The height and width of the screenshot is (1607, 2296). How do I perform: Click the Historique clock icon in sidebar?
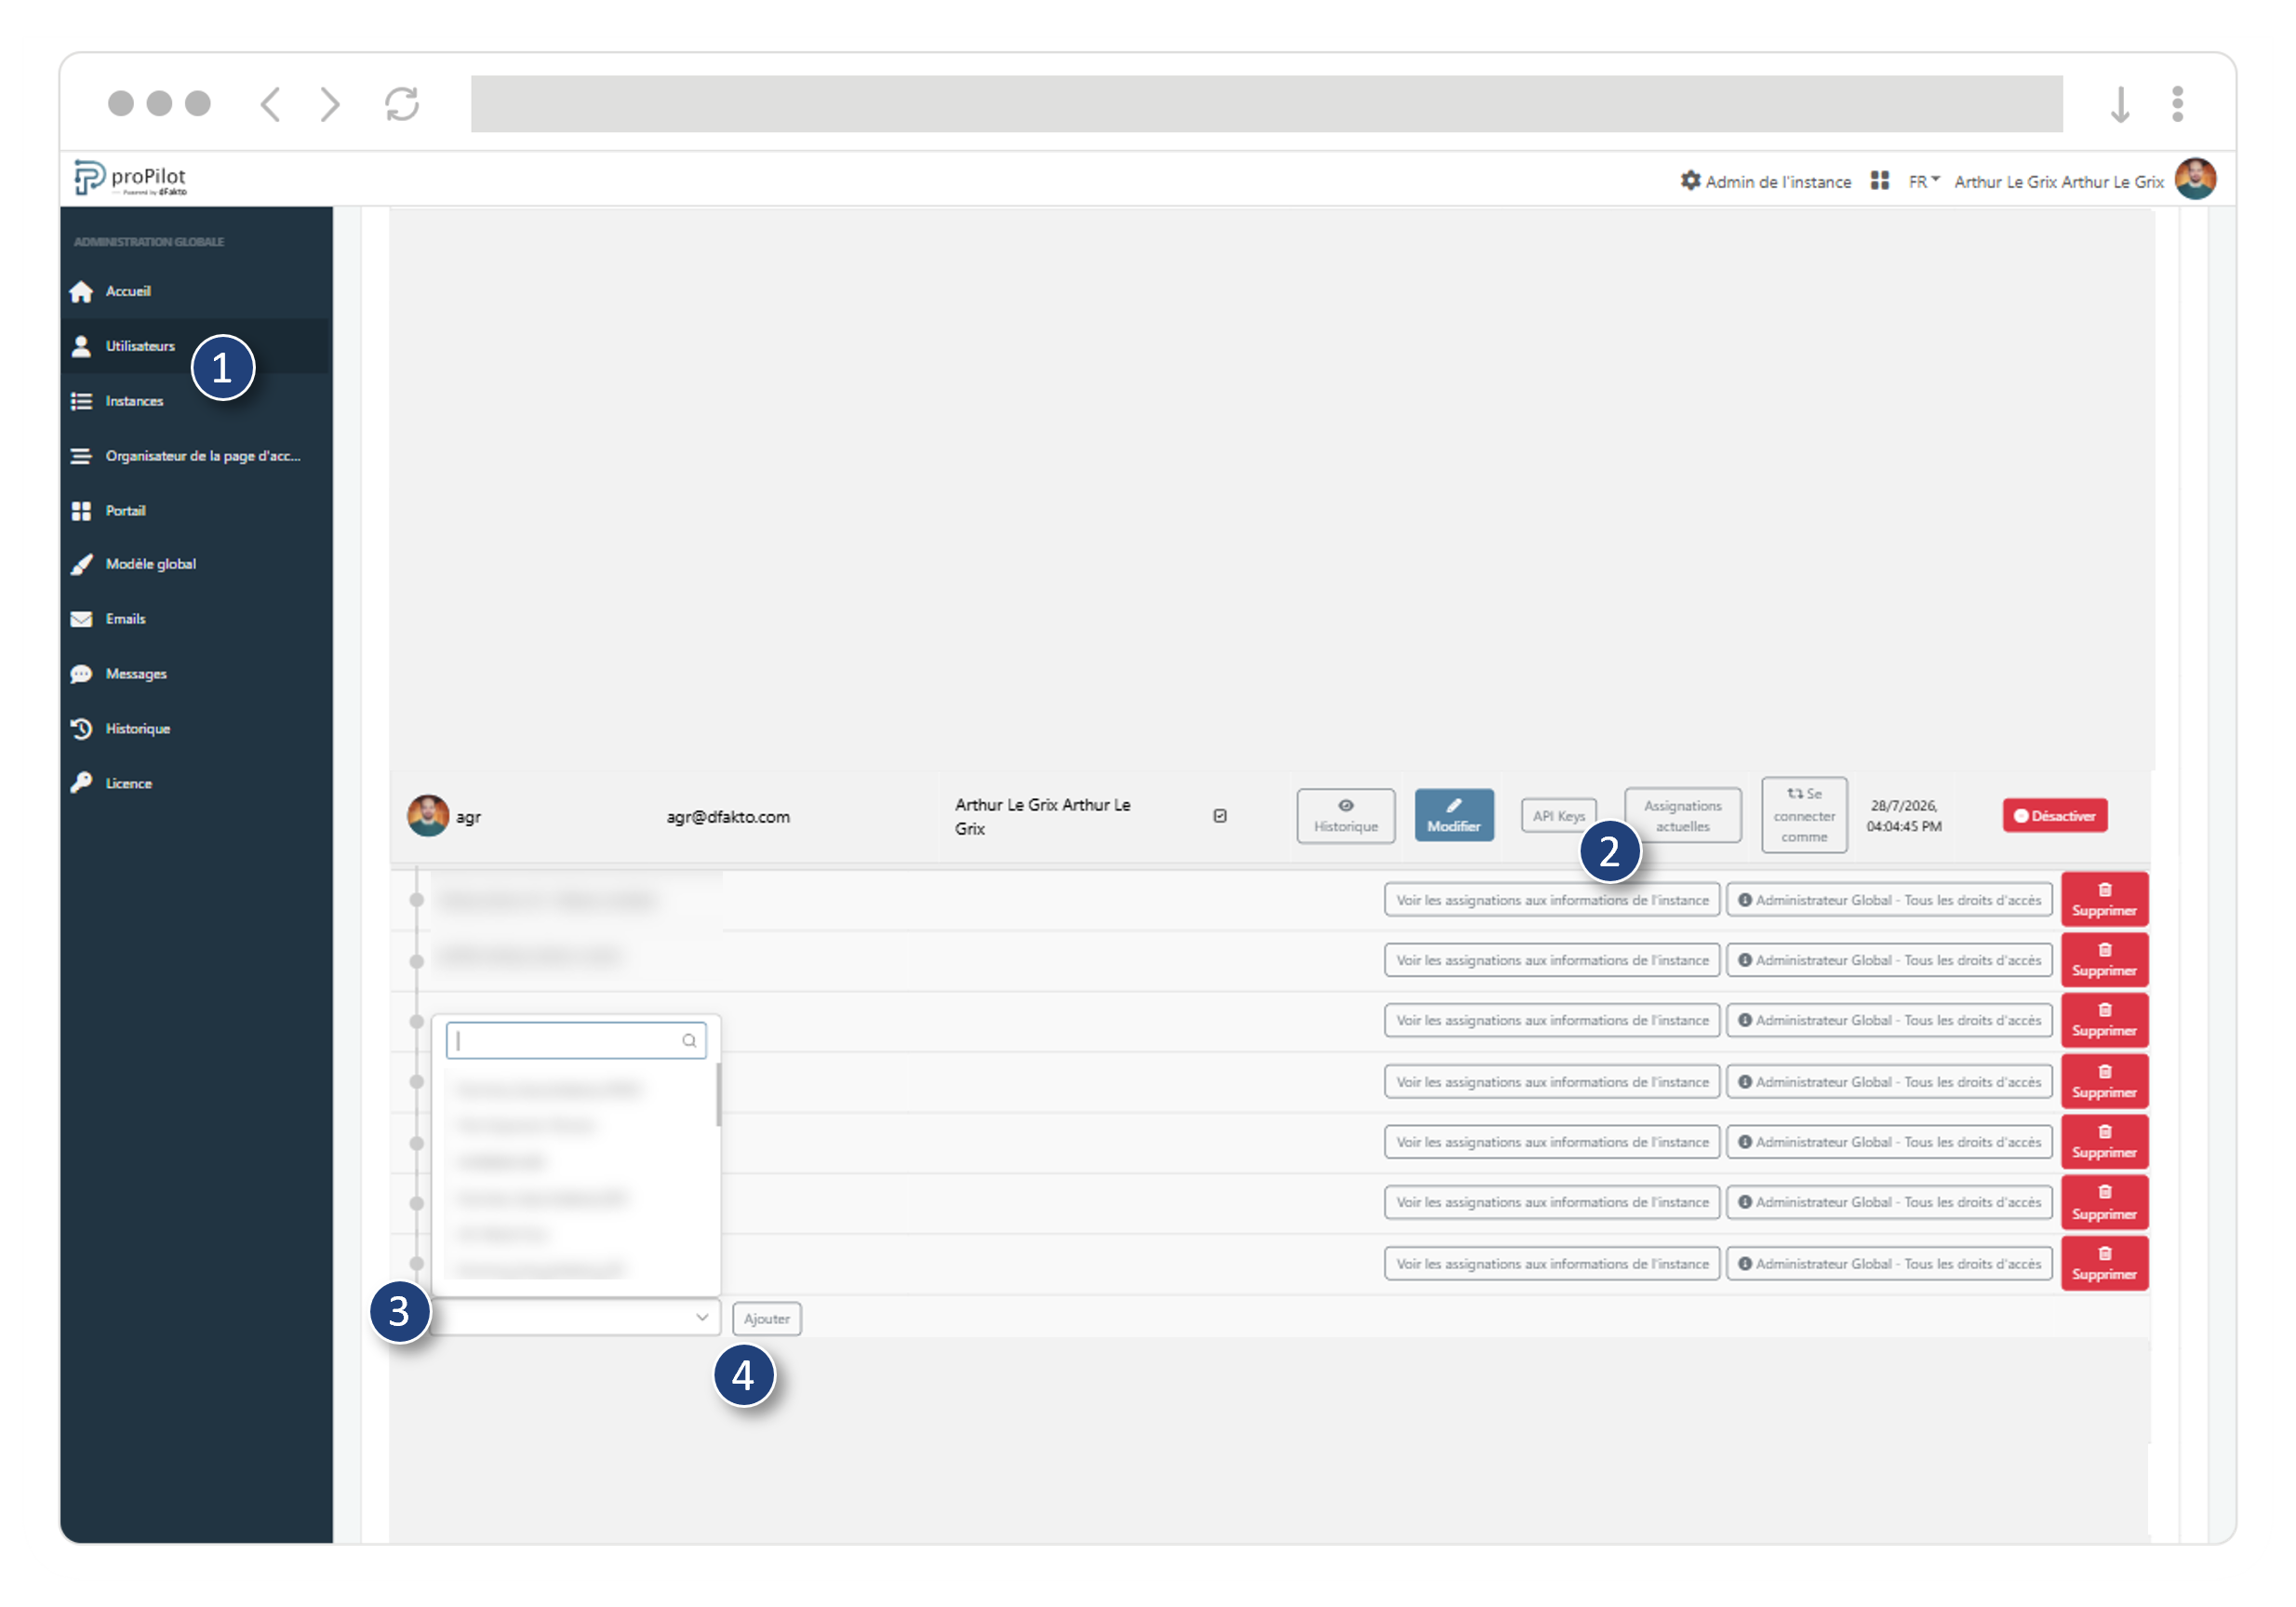81,729
